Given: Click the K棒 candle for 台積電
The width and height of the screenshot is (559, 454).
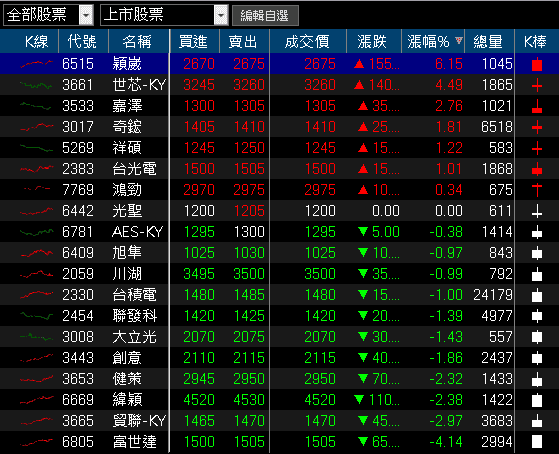Looking at the screenshot, I should pyautogui.click(x=537, y=295).
